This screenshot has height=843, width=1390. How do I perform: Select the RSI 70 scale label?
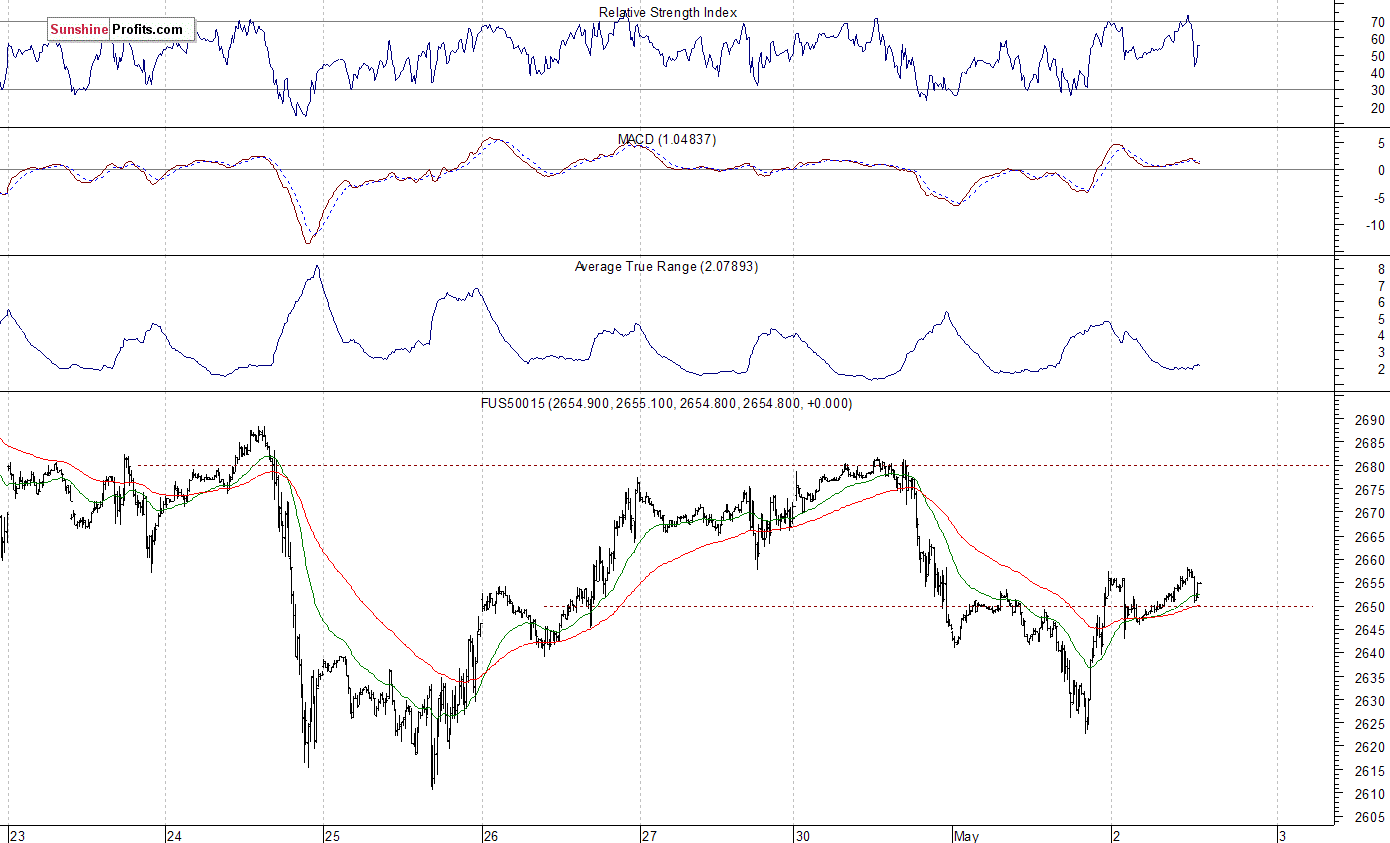(x=1377, y=22)
